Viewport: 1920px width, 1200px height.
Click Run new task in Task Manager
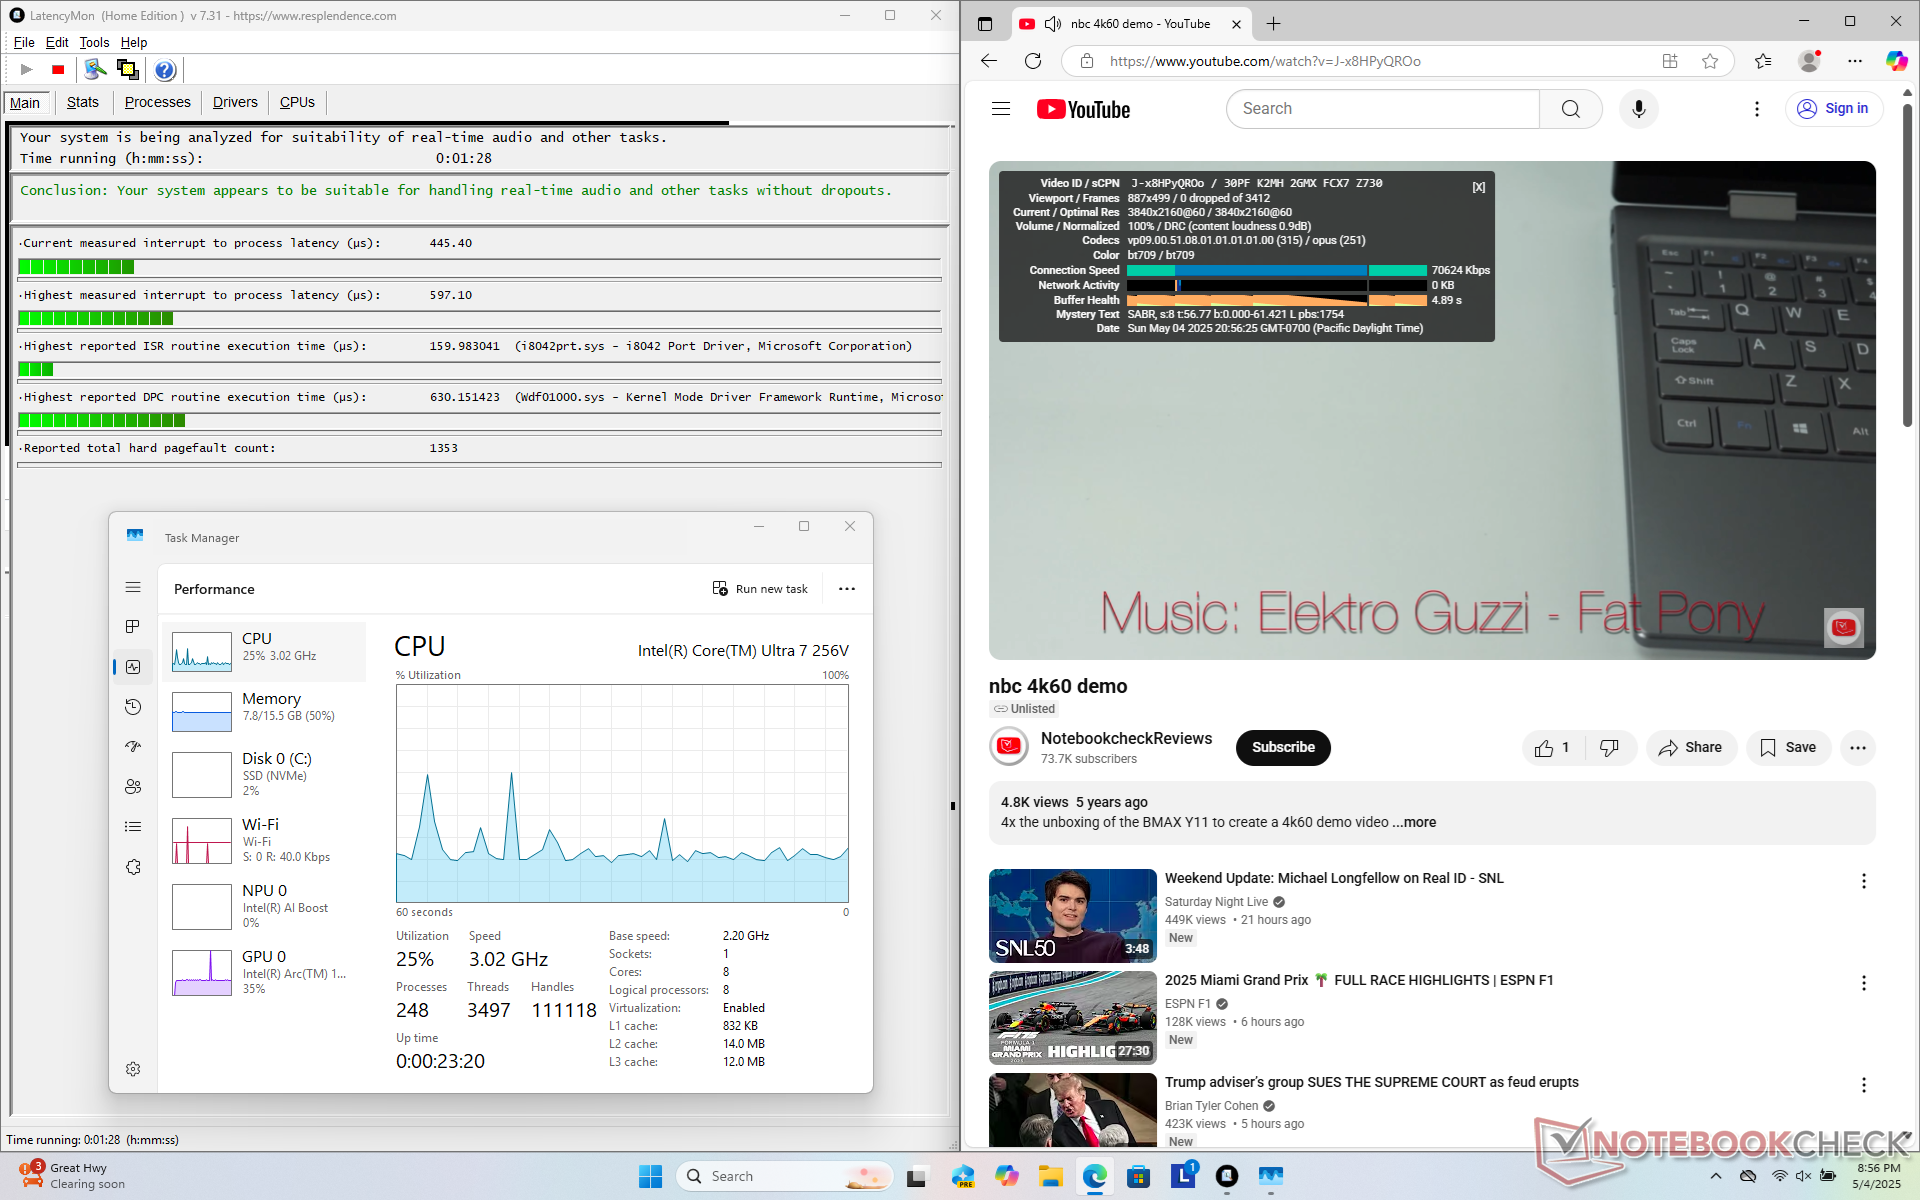coord(760,589)
